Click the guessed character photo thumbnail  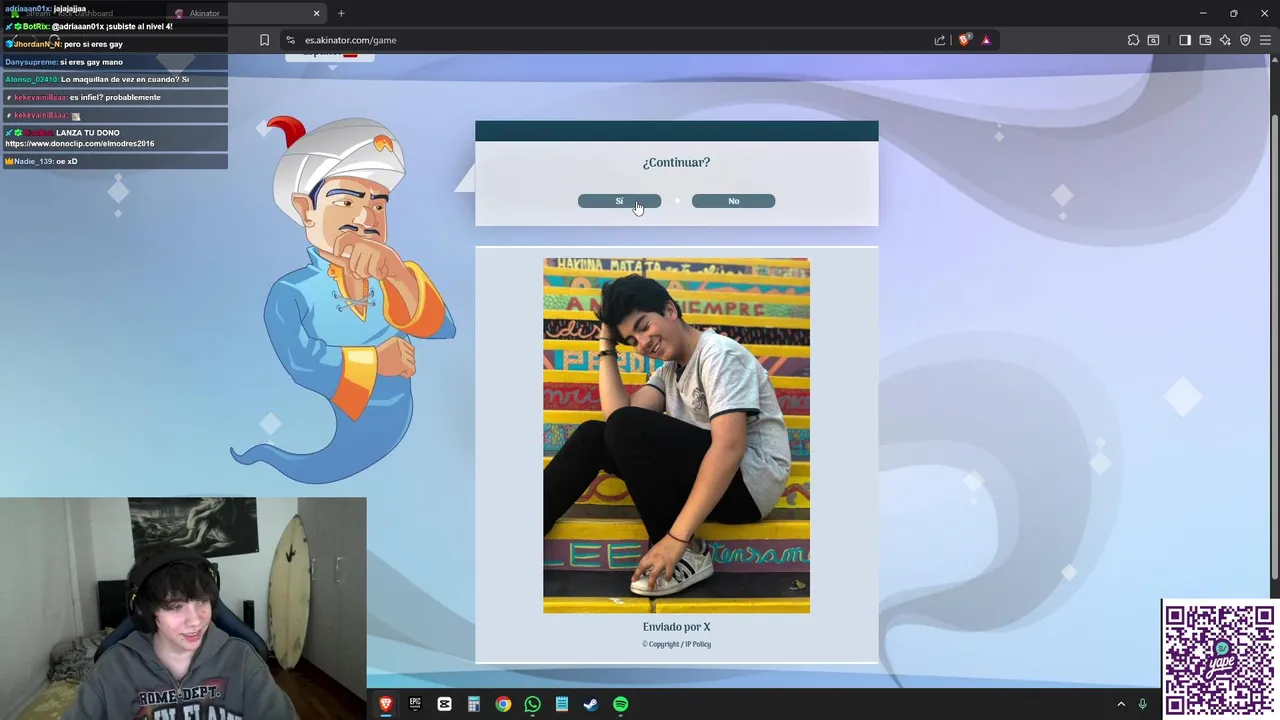676,436
